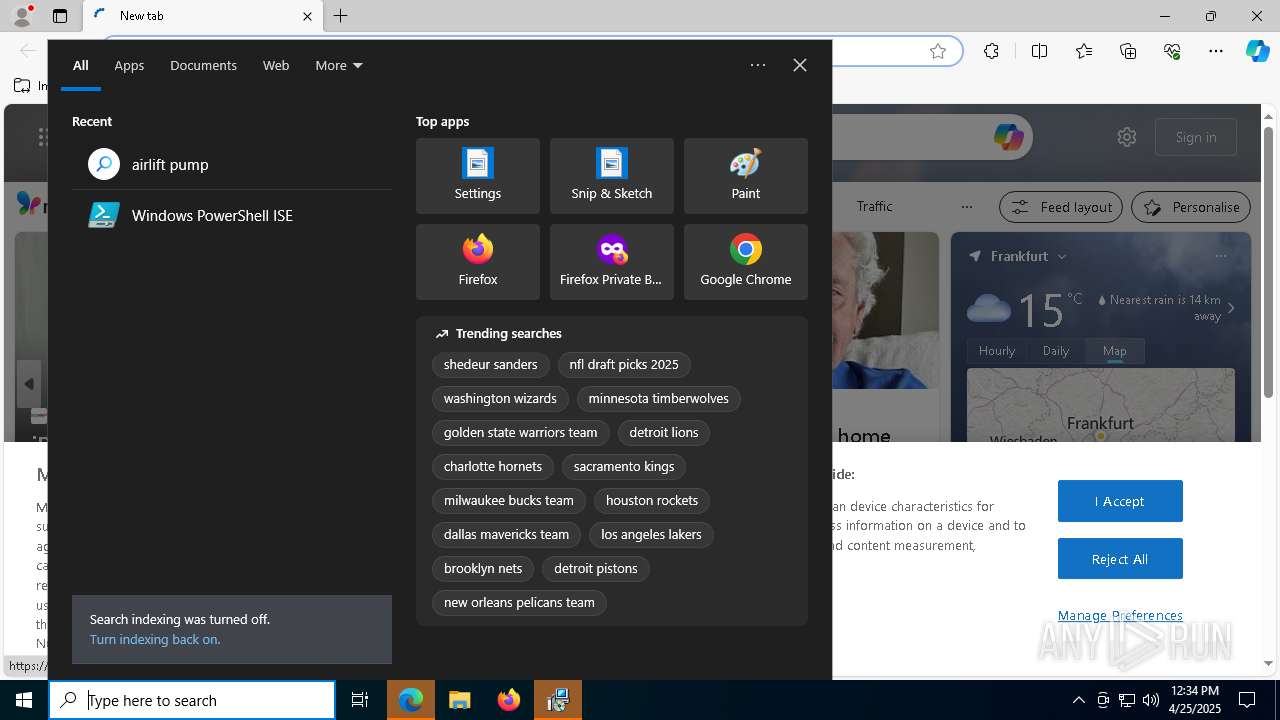Click Turn indexing back on link
This screenshot has width=1280, height=720.
155,639
